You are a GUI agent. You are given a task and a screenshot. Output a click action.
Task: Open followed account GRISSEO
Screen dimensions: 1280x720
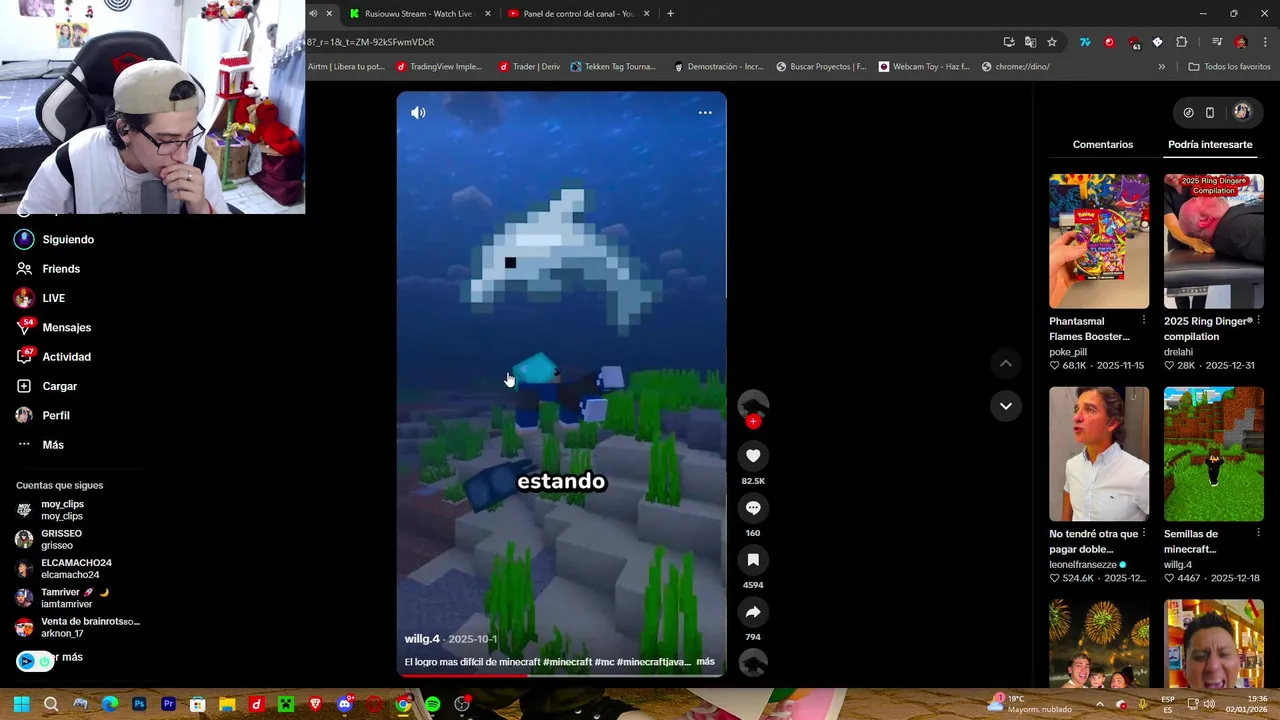[49, 540]
